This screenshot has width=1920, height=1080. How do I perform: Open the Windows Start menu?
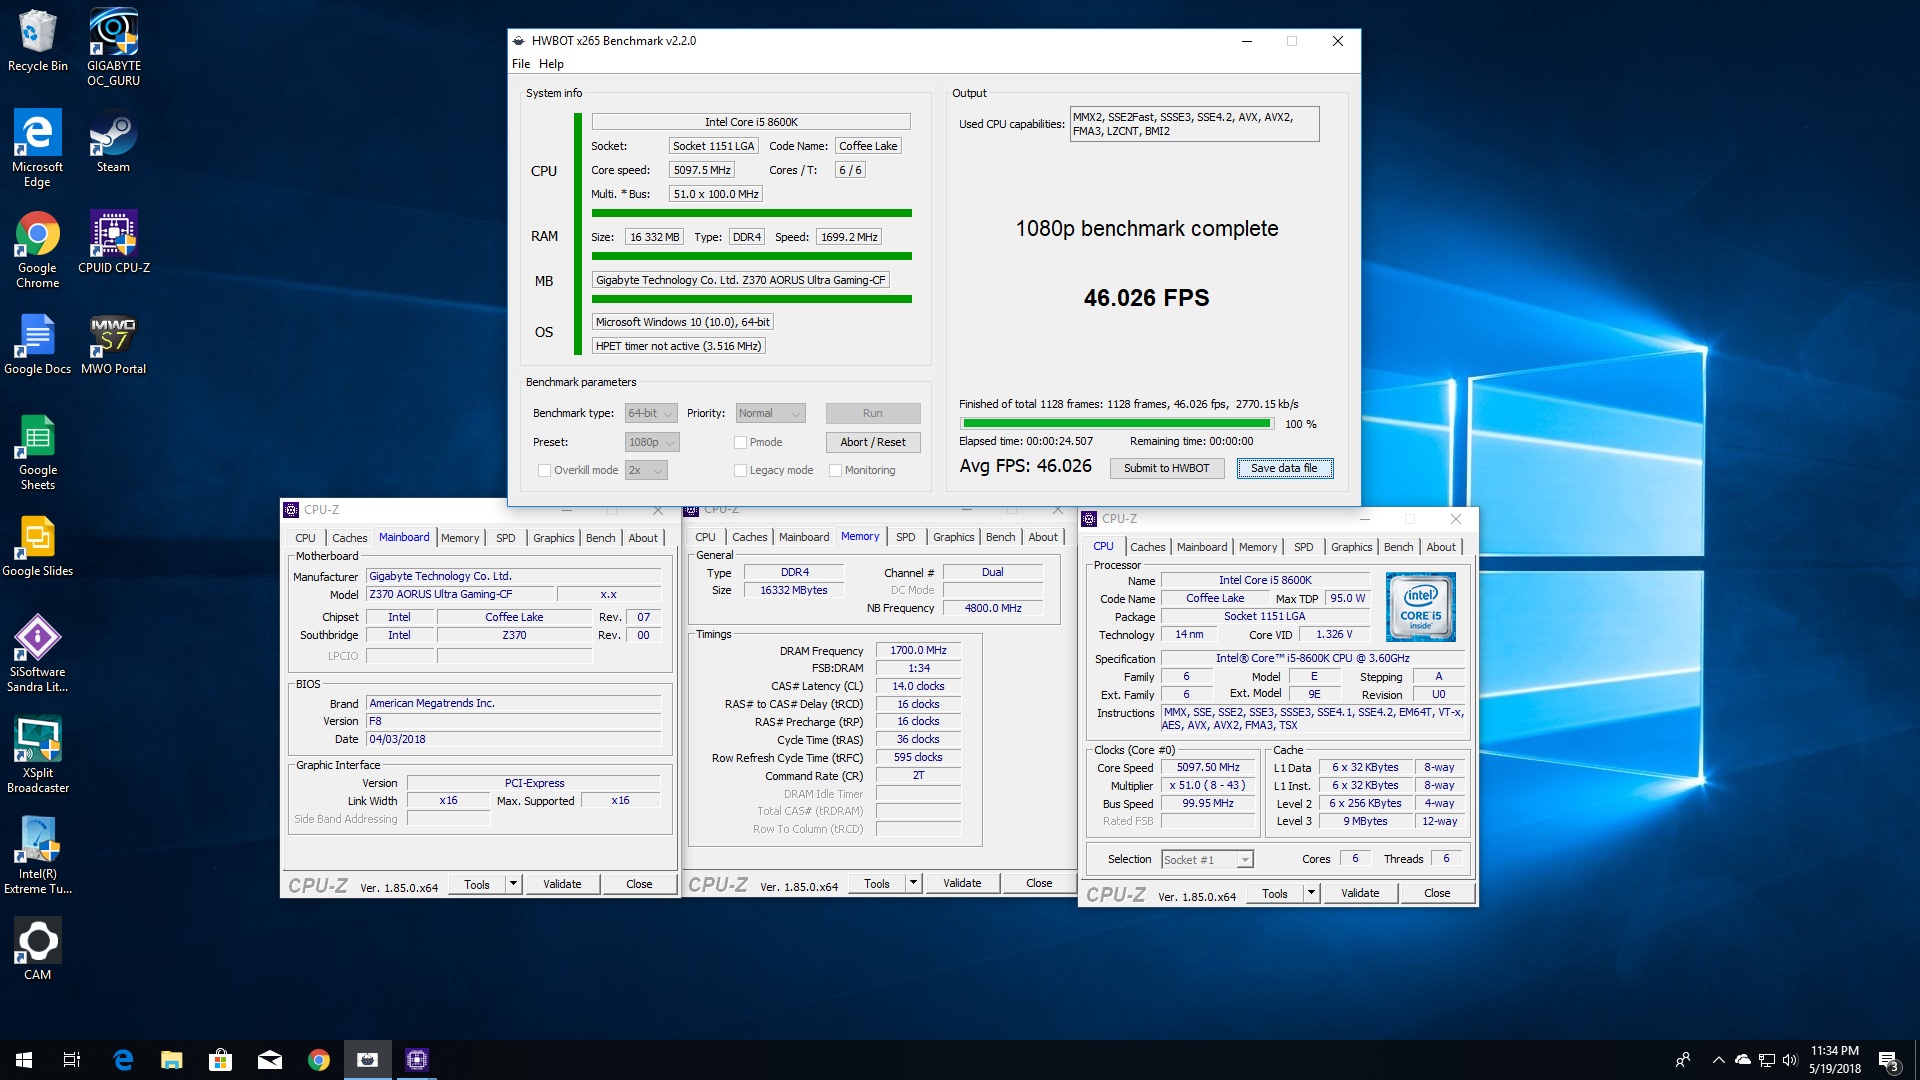[24, 1060]
